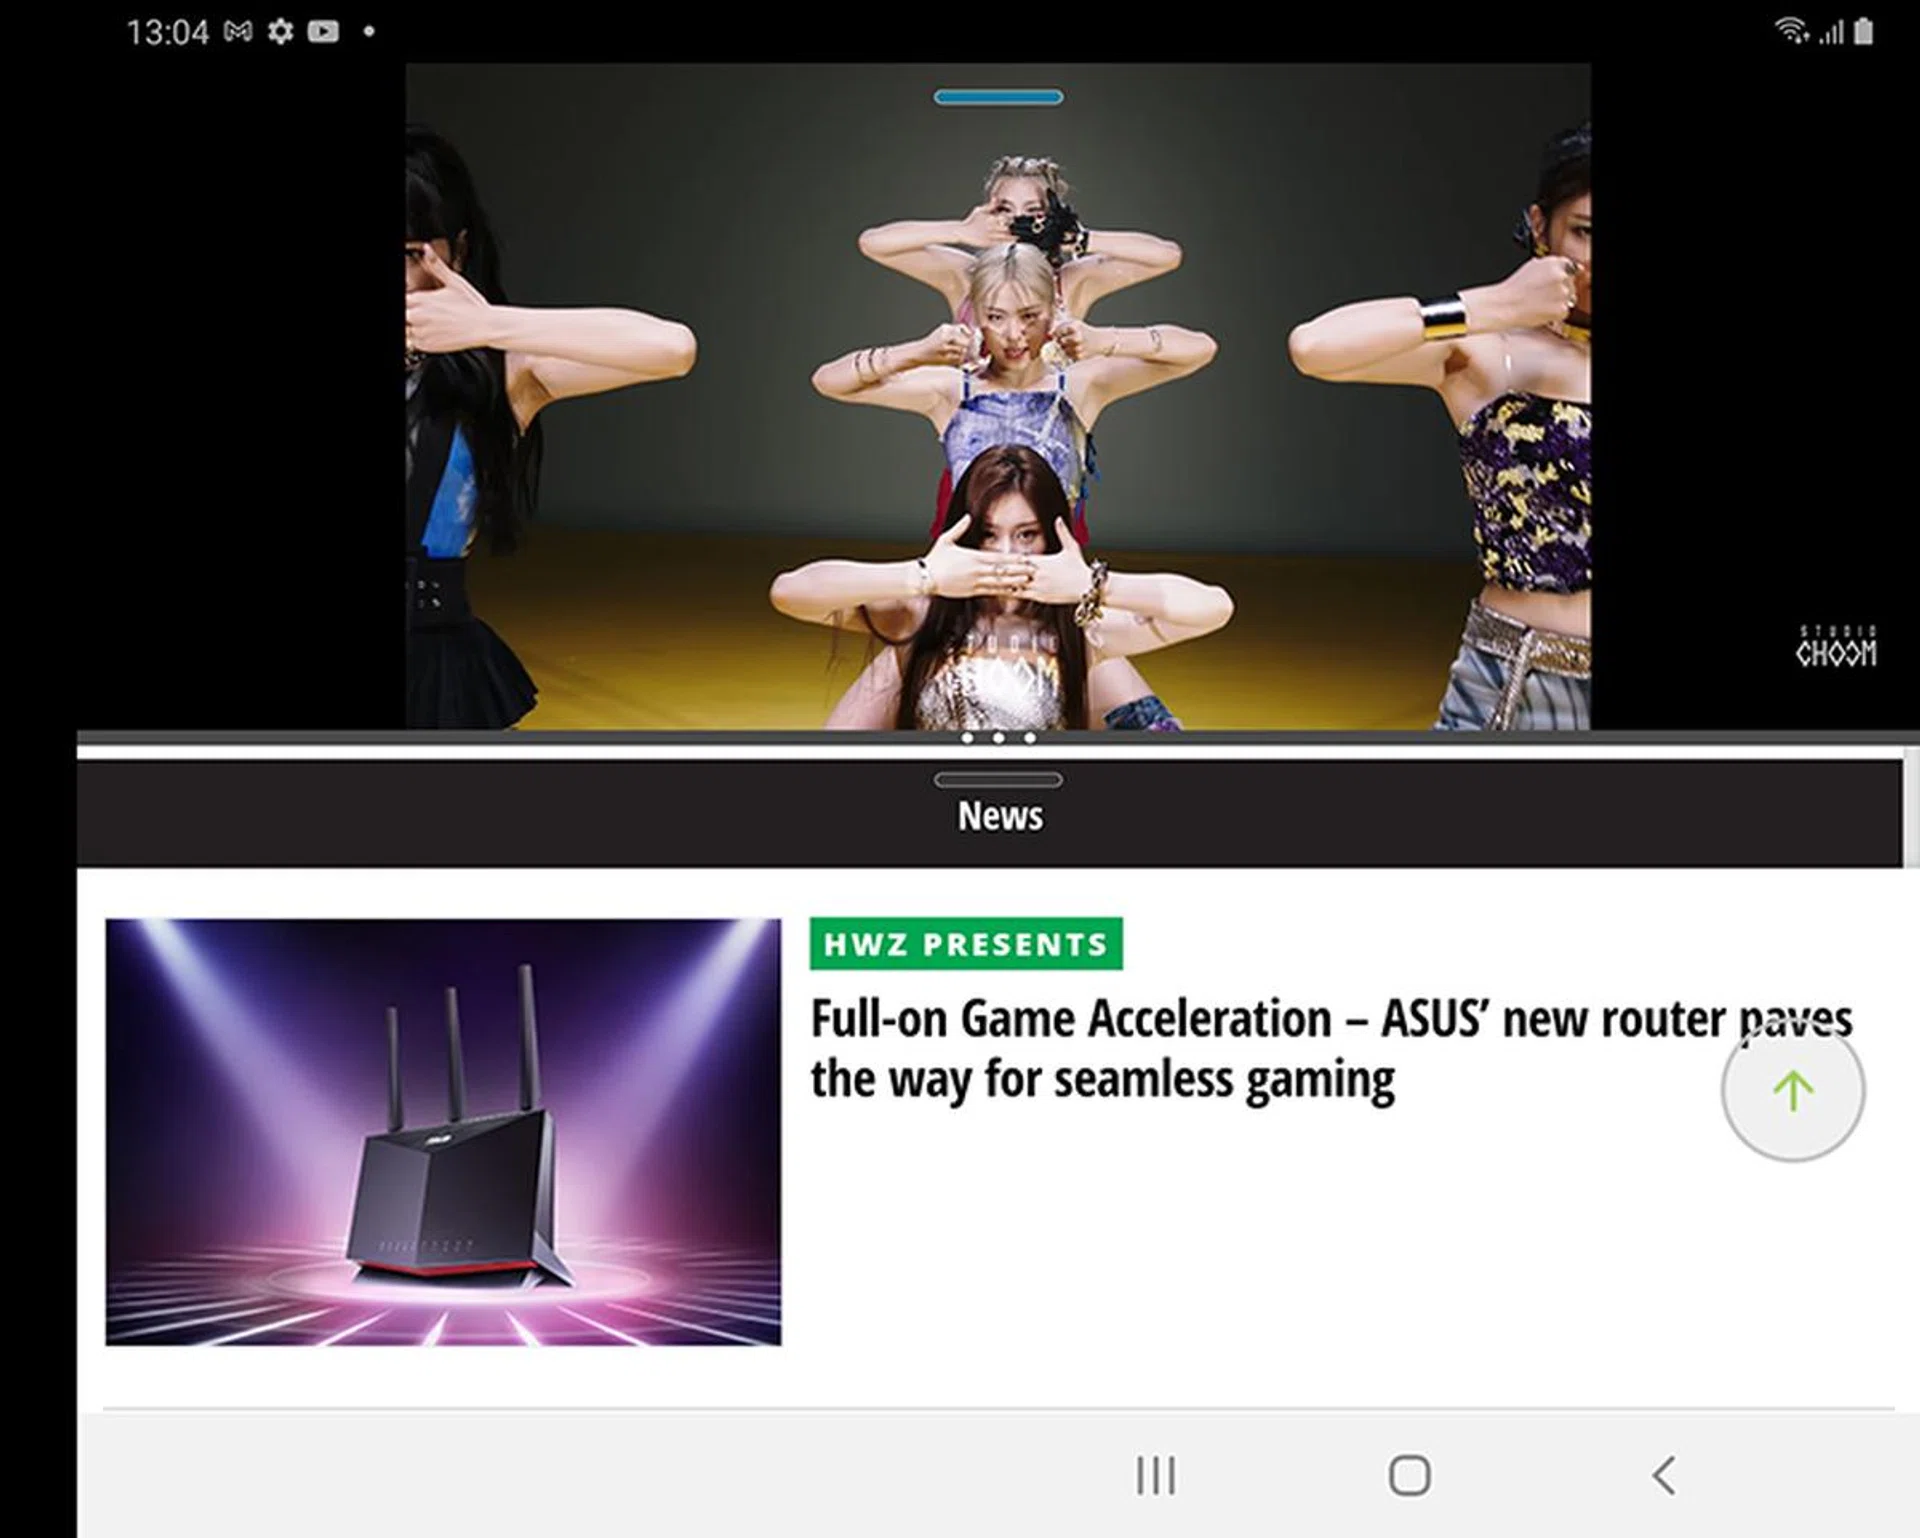Open the ASUS router thumbnail image
Screen dimensions: 1920x1538
coord(443,1132)
